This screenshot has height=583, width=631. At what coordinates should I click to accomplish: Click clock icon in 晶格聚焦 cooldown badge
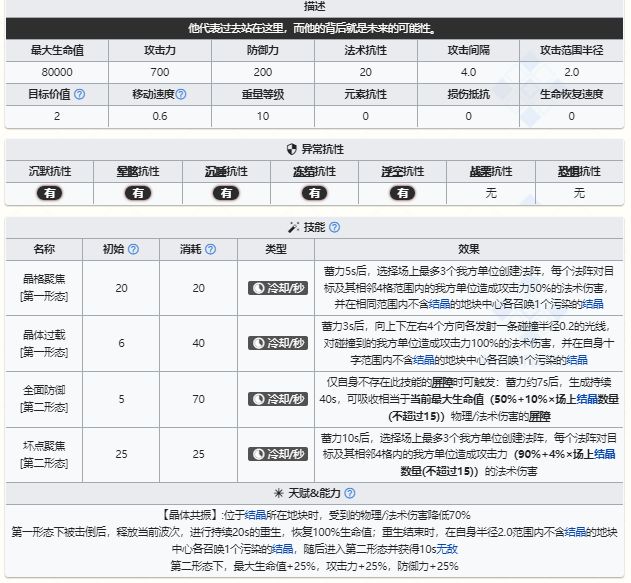pyautogui.click(x=258, y=288)
